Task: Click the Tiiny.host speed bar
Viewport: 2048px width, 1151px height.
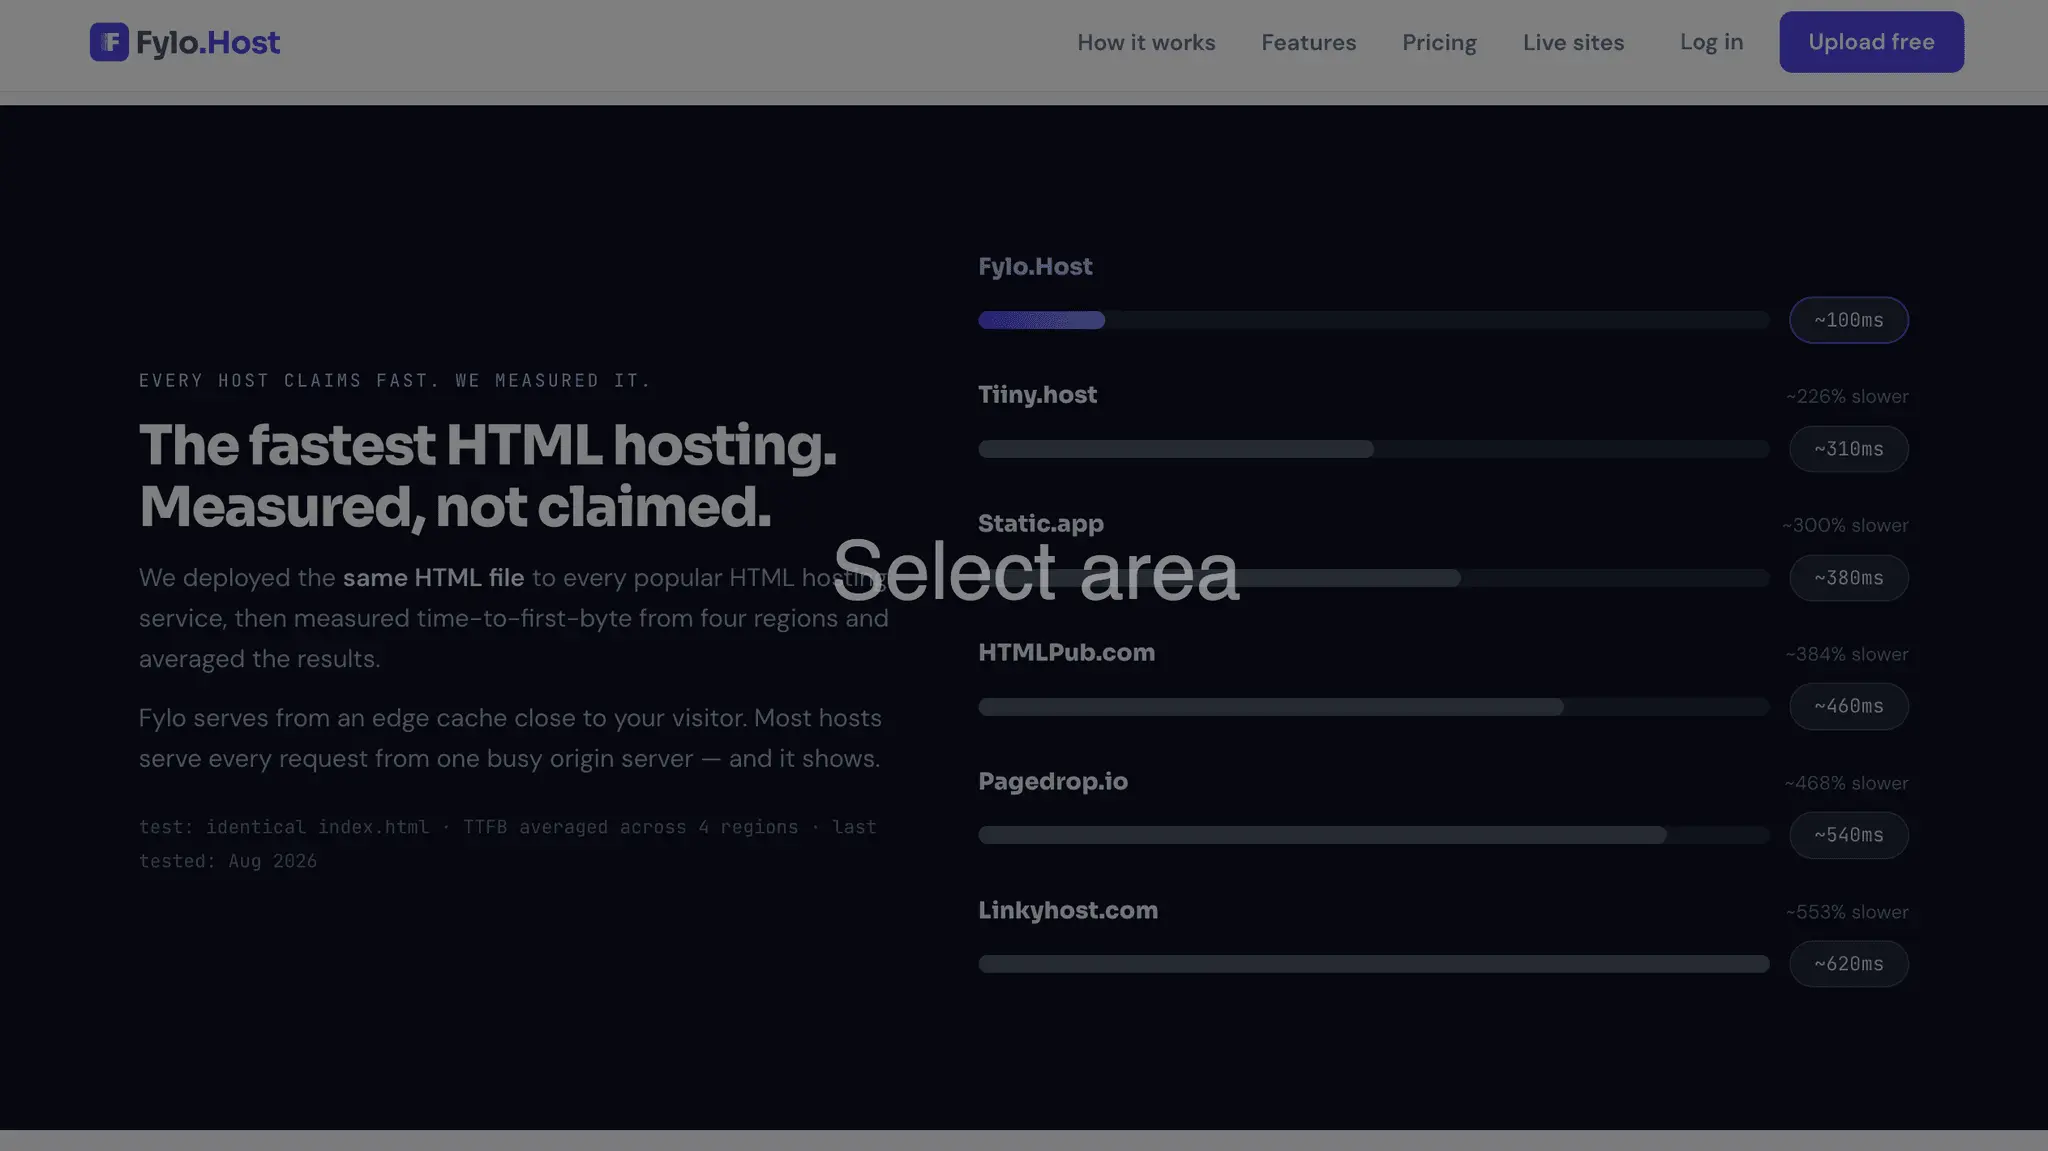Action: click(1374, 449)
